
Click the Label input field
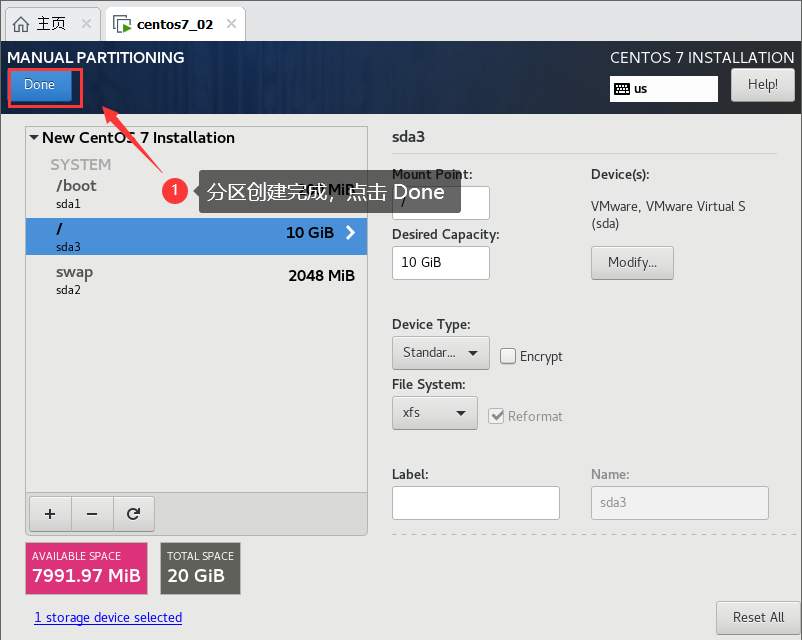coord(476,503)
